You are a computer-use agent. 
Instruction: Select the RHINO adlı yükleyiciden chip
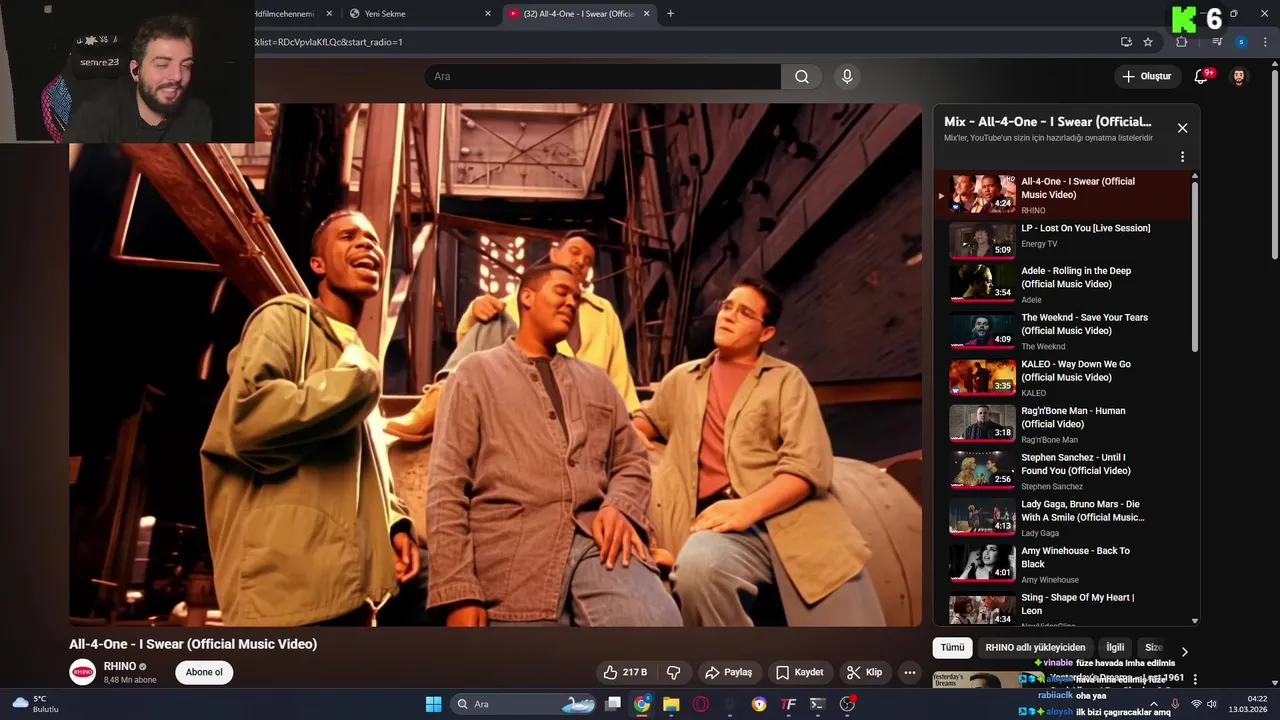[1035, 647]
